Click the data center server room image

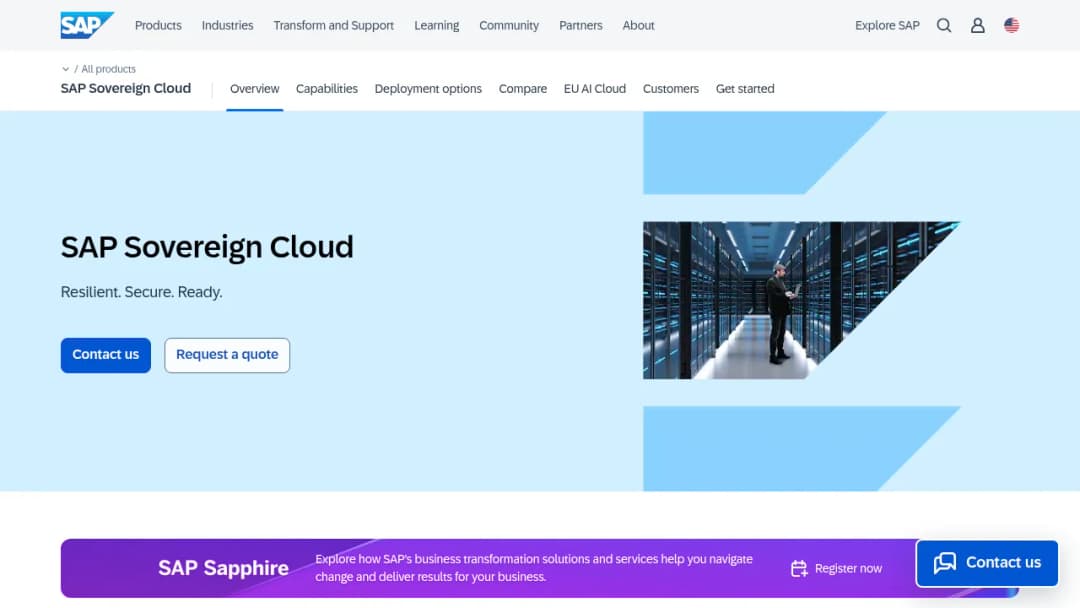[x=780, y=300]
